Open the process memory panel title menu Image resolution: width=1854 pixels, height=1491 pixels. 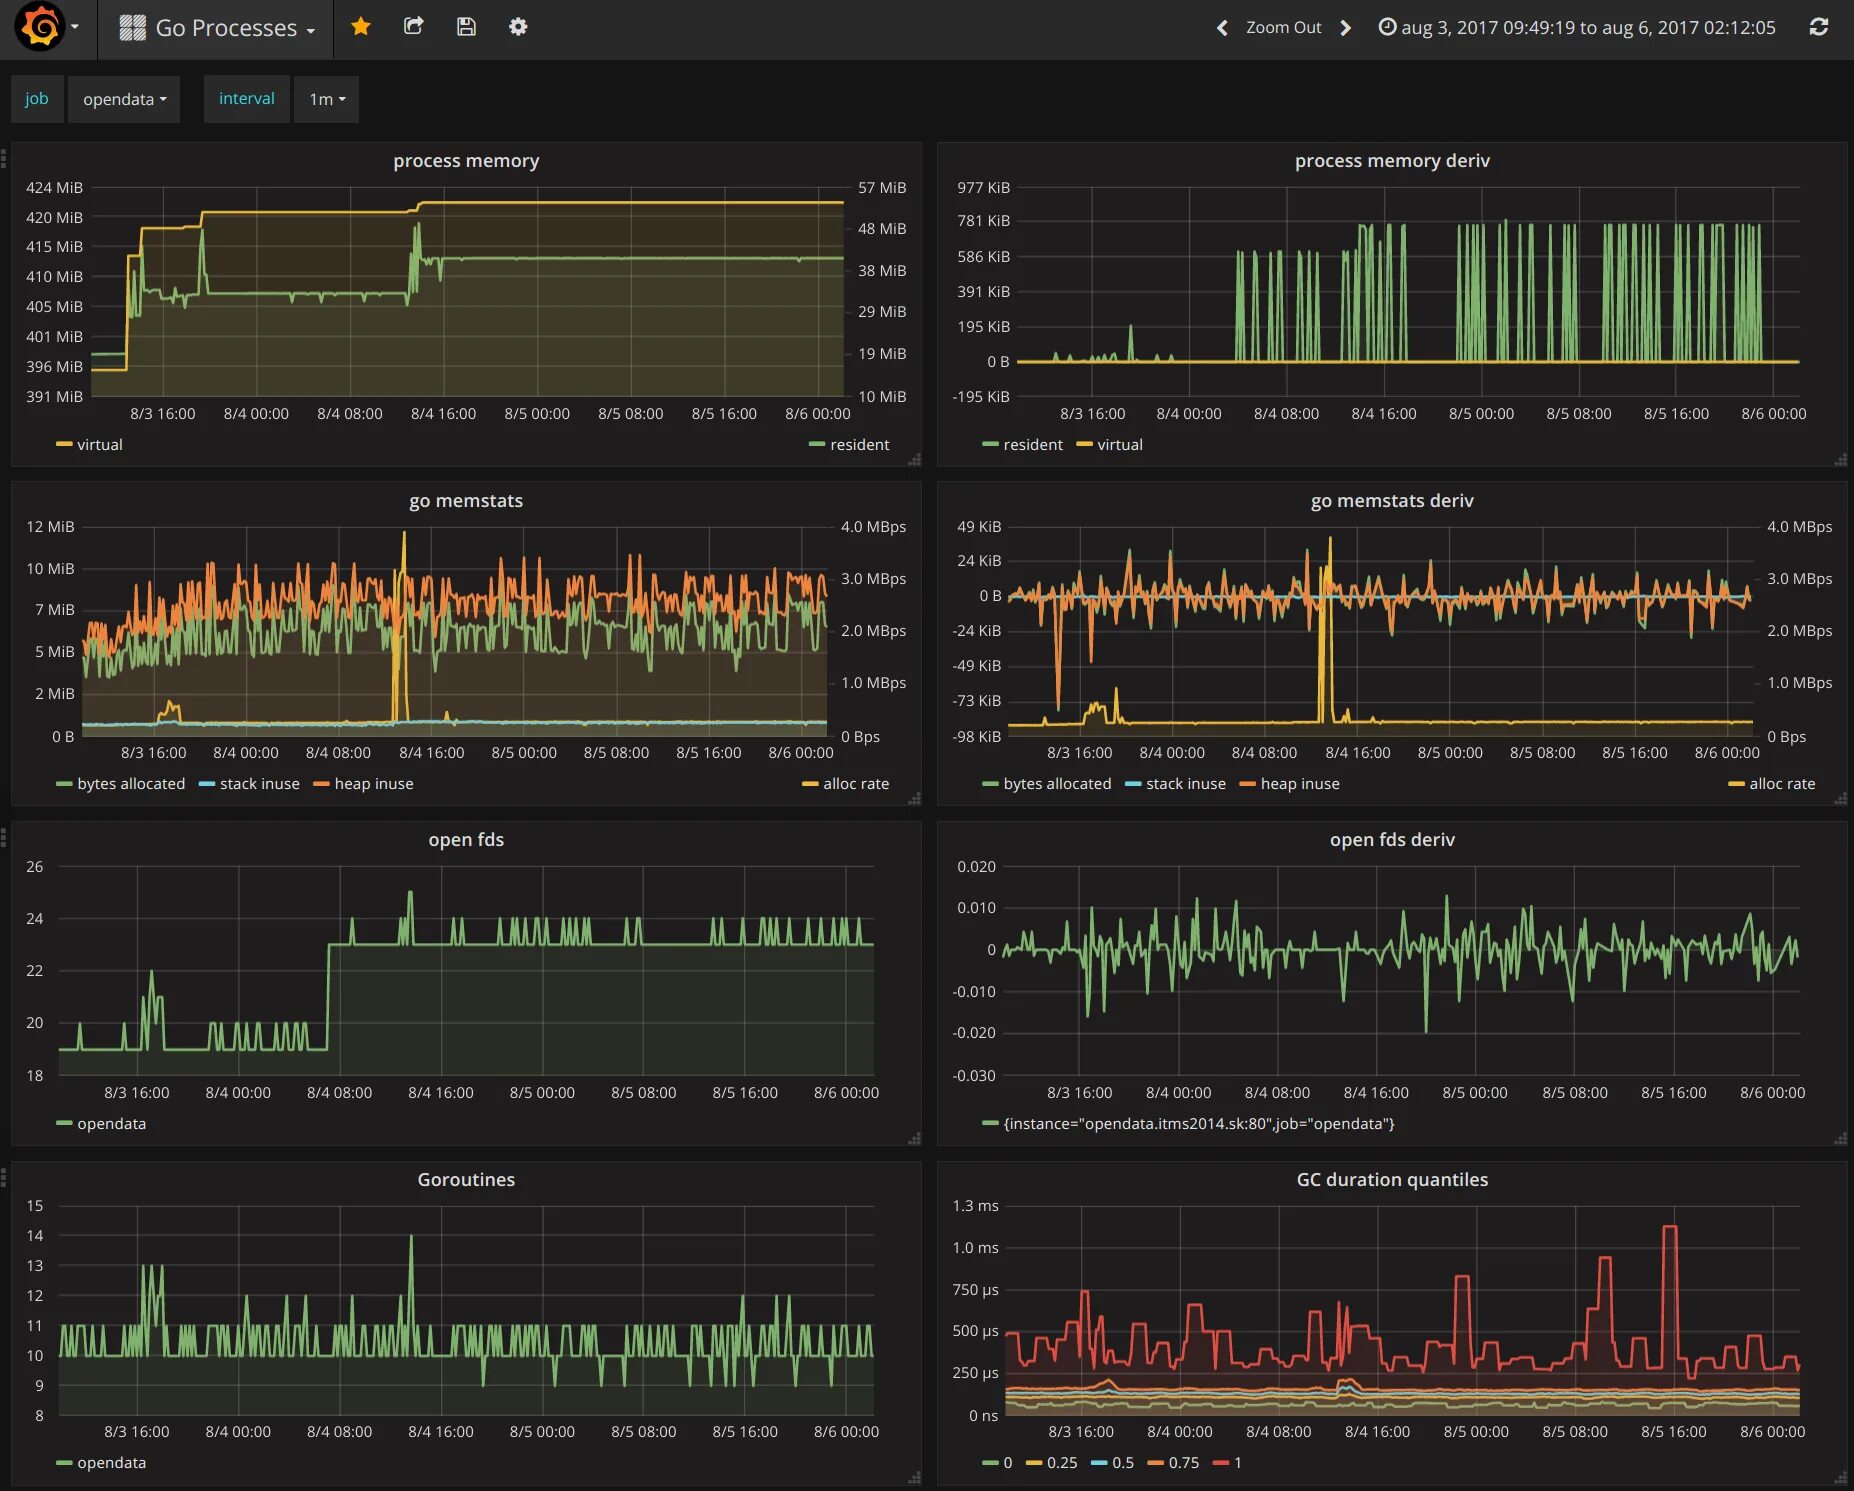tap(466, 161)
